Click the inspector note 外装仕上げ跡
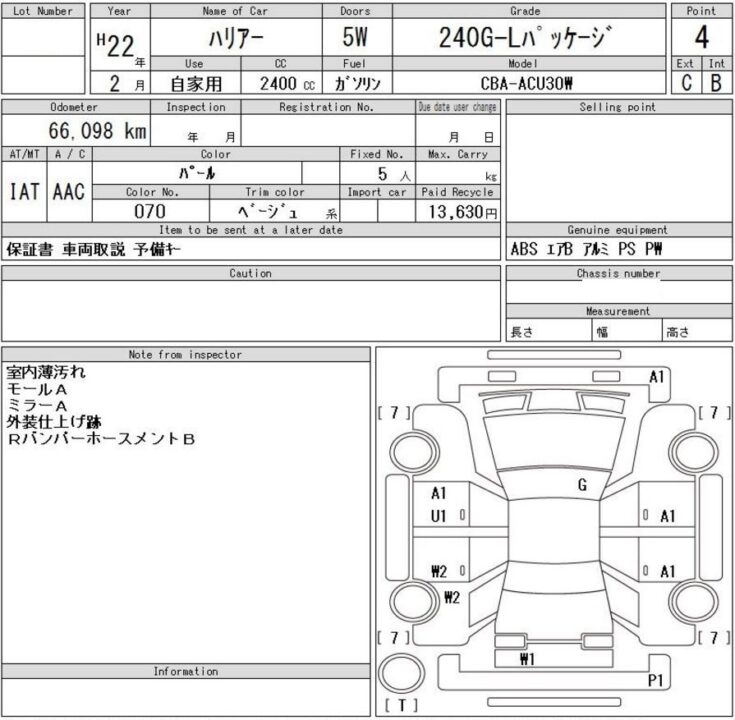Image resolution: width=735 pixels, height=720 pixels. tap(54, 422)
